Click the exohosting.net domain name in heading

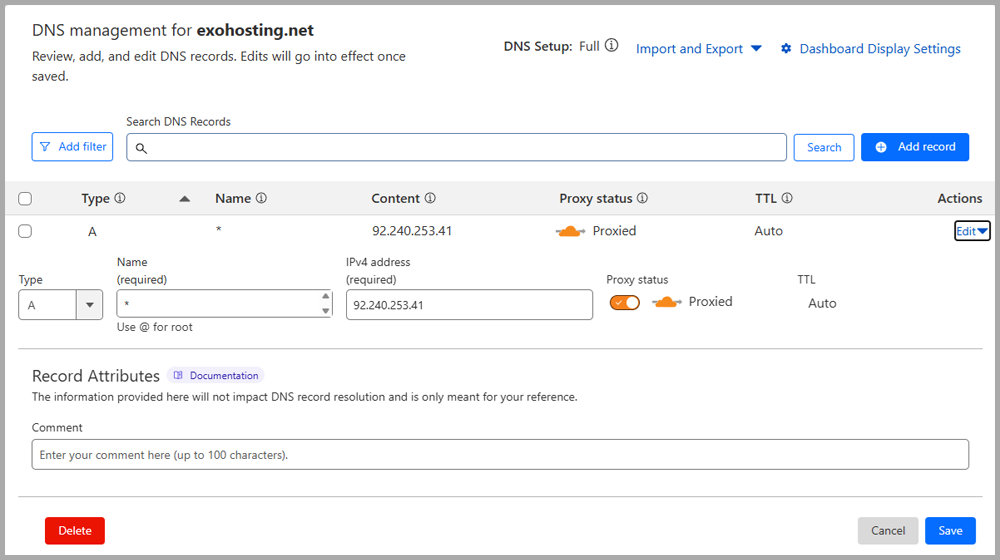click(255, 30)
